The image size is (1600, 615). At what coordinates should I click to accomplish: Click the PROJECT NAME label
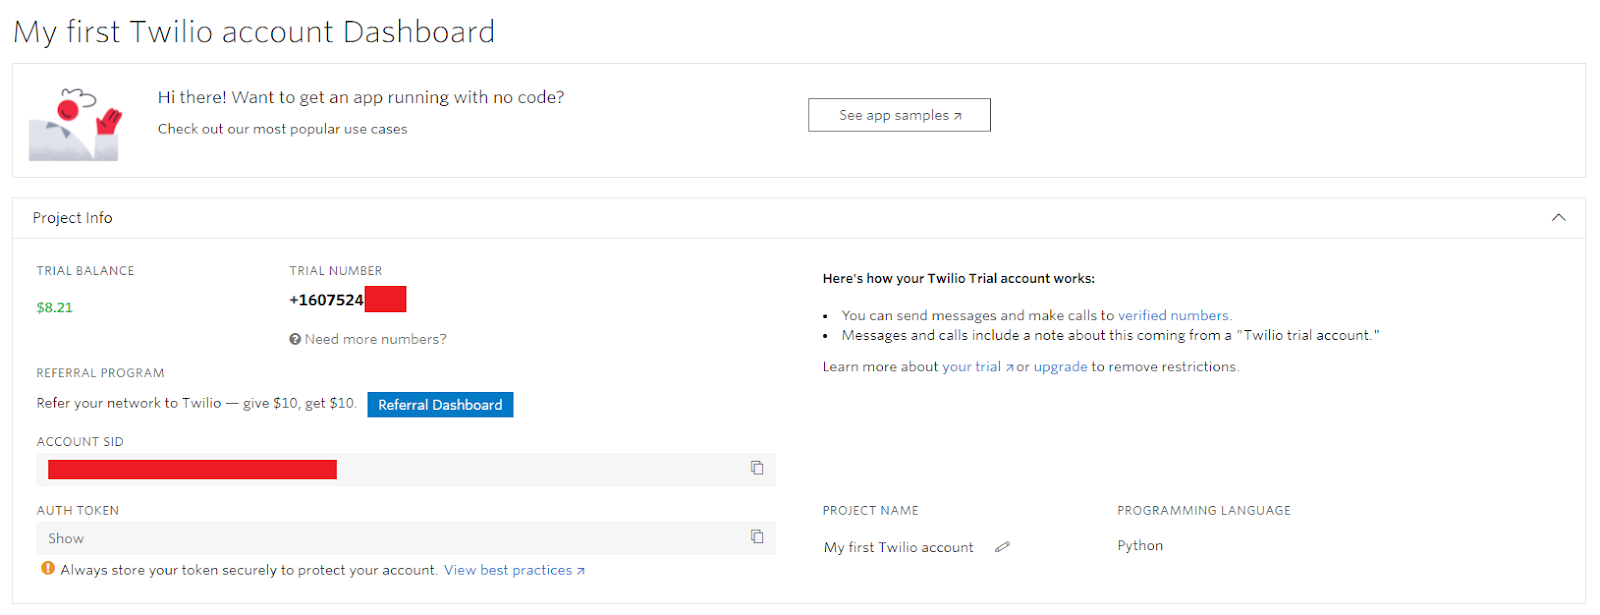pyautogui.click(x=871, y=511)
